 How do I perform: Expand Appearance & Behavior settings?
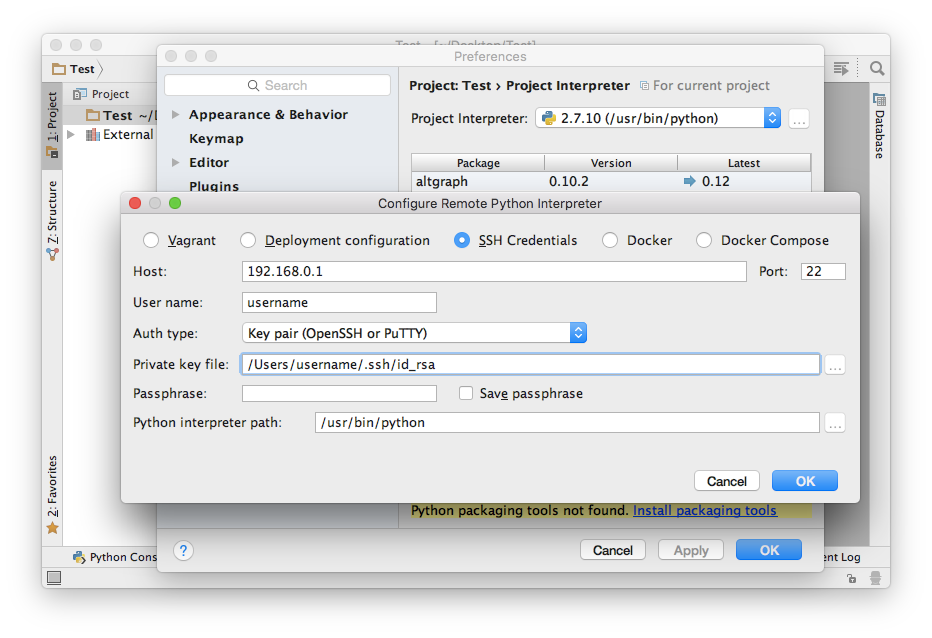175,114
